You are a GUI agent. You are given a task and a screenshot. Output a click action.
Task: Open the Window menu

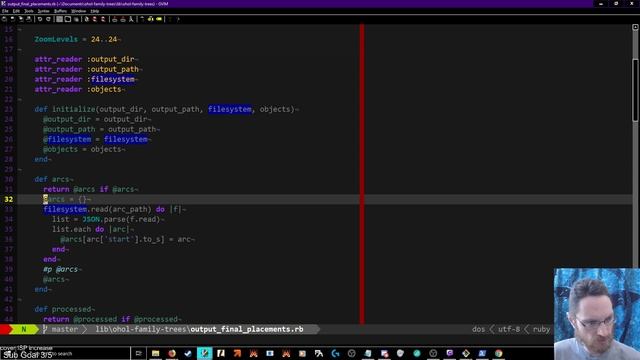pos(79,11)
